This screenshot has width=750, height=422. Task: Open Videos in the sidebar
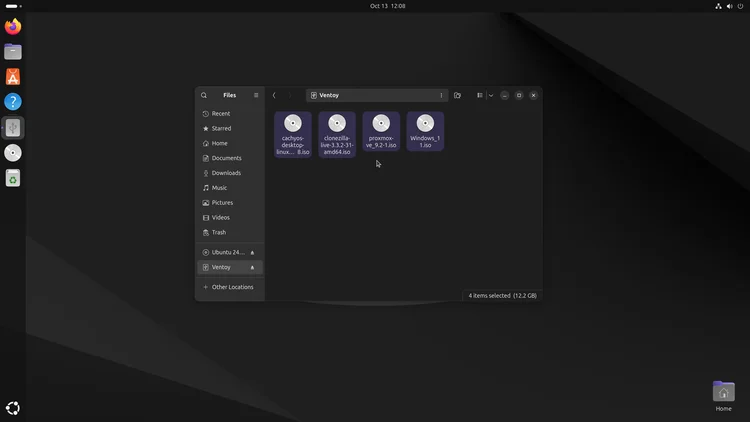[230, 217]
